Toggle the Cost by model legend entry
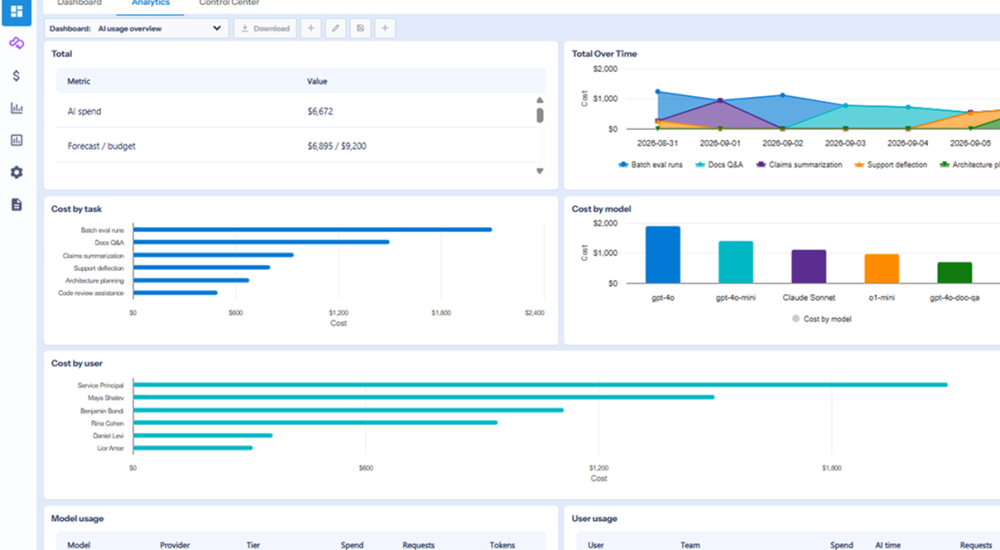Image resolution: width=1000 pixels, height=550 pixels. click(821, 319)
